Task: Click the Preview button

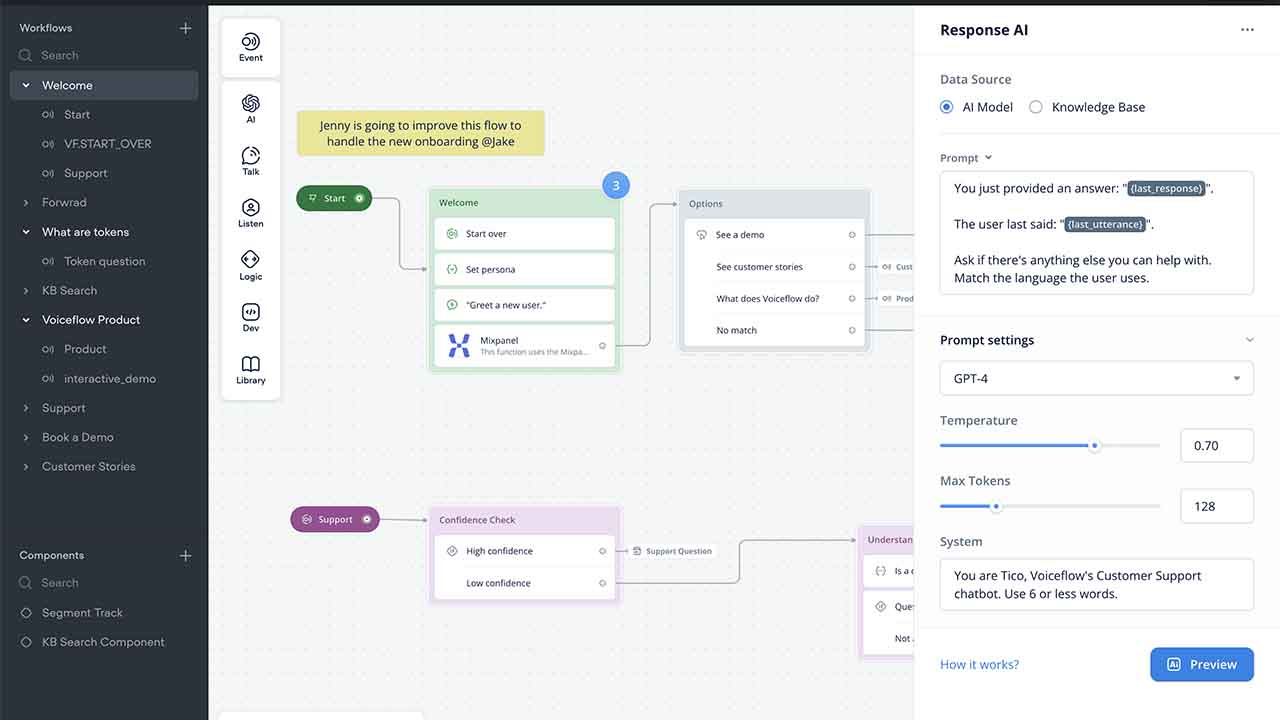Action: tap(1202, 664)
